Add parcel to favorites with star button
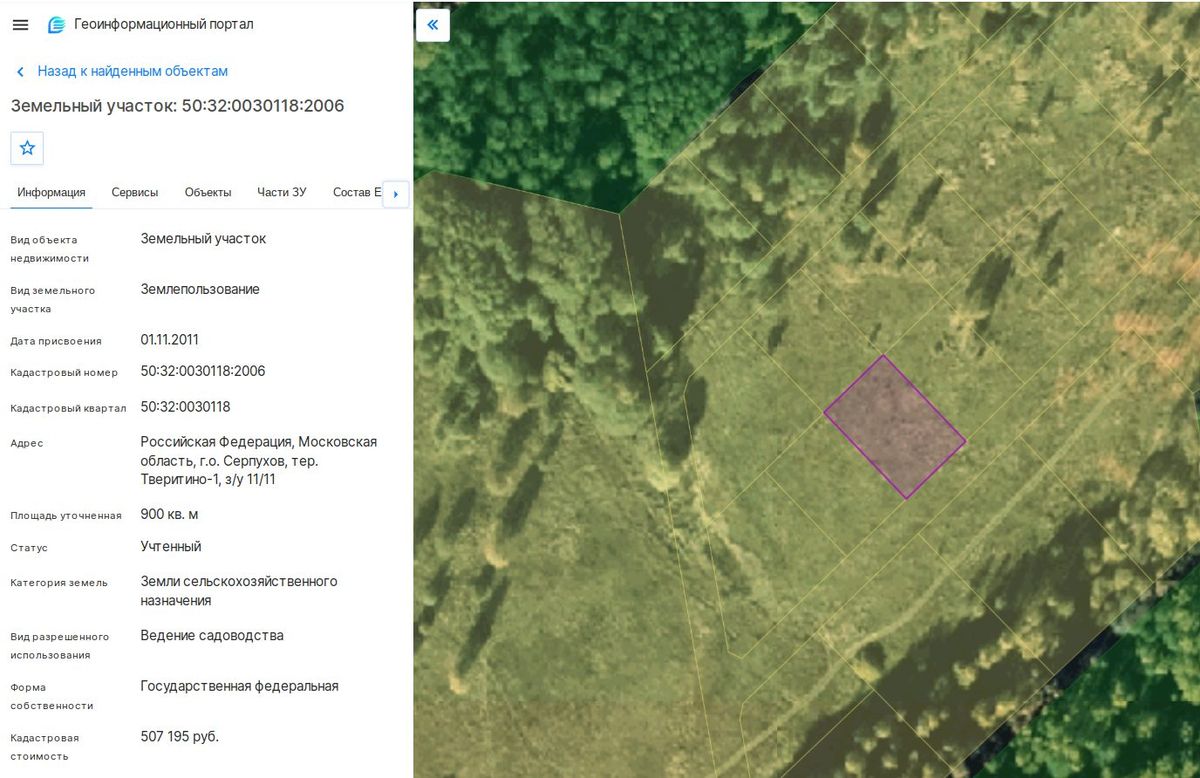Screen dimensions: 1200x778 tap(27, 148)
